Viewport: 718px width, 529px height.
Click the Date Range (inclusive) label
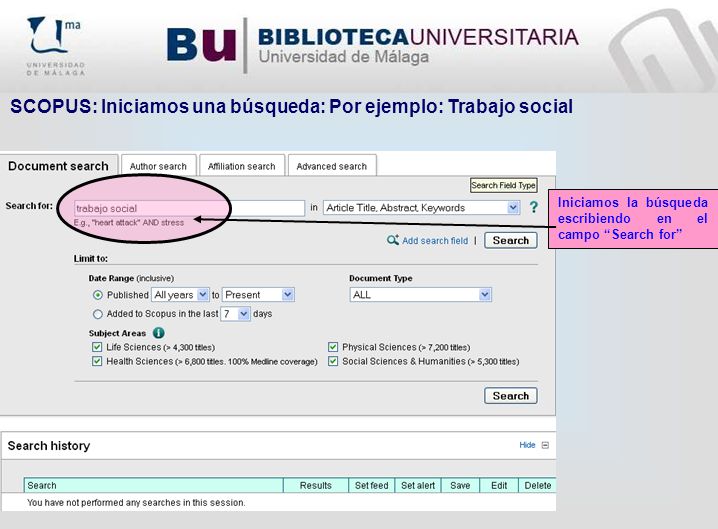pos(131,278)
